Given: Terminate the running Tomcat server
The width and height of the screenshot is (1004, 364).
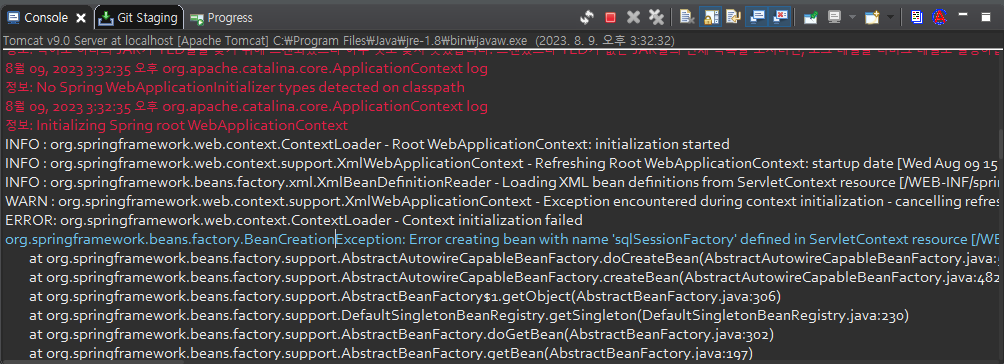Looking at the screenshot, I should [610, 17].
